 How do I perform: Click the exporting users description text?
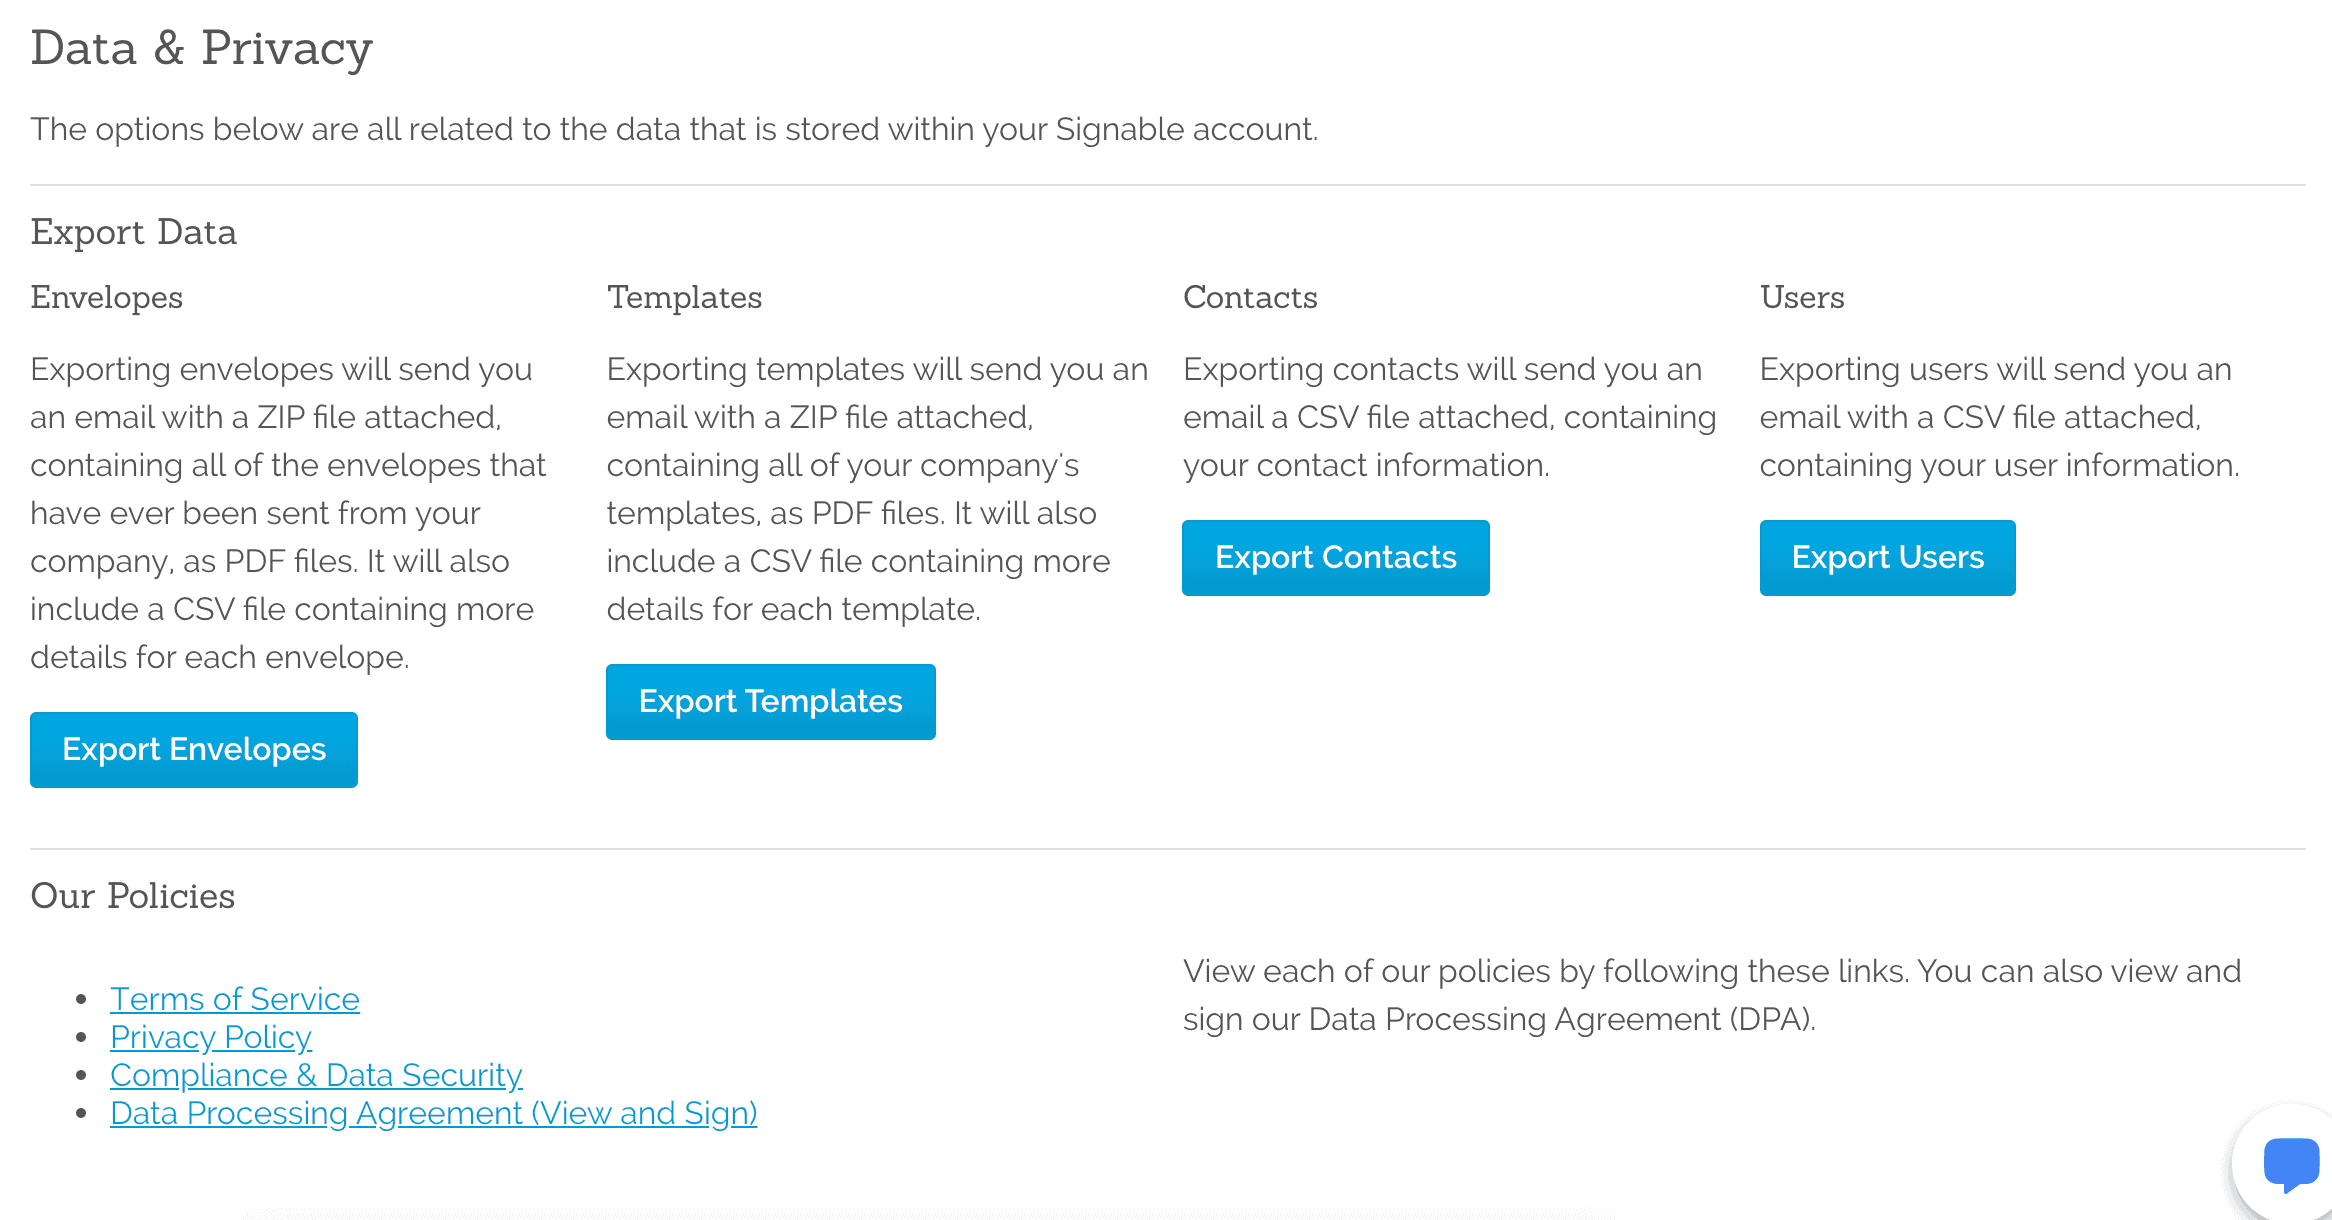click(x=1998, y=417)
